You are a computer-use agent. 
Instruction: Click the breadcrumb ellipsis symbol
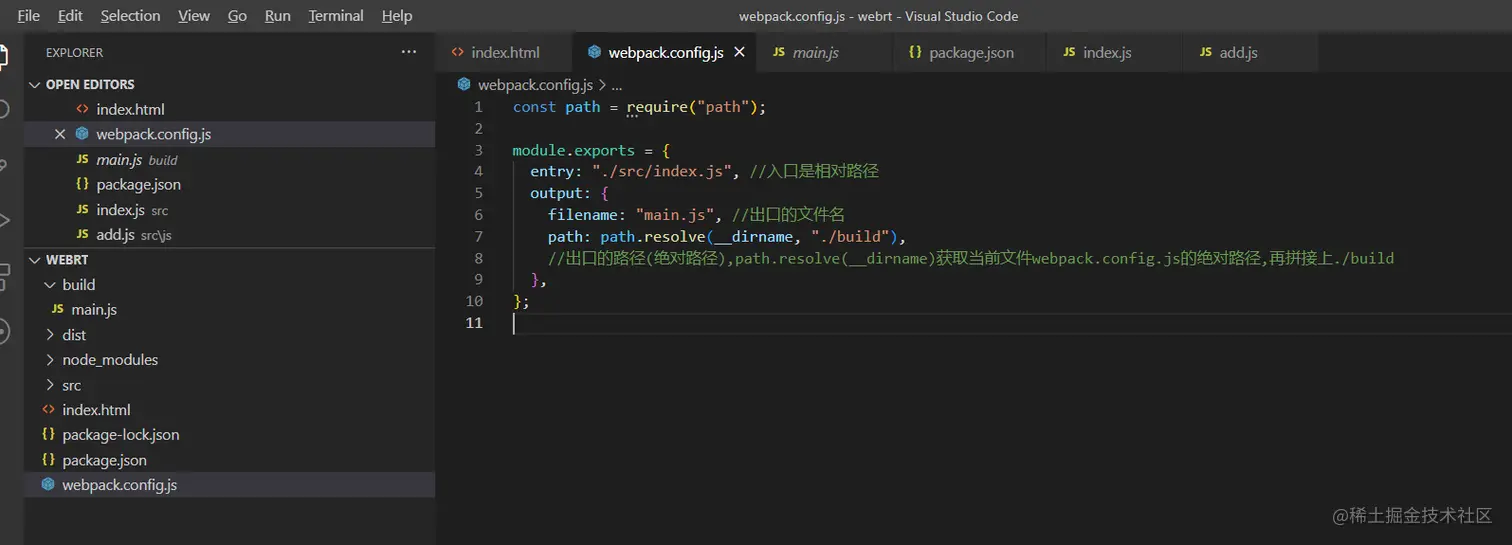click(617, 86)
